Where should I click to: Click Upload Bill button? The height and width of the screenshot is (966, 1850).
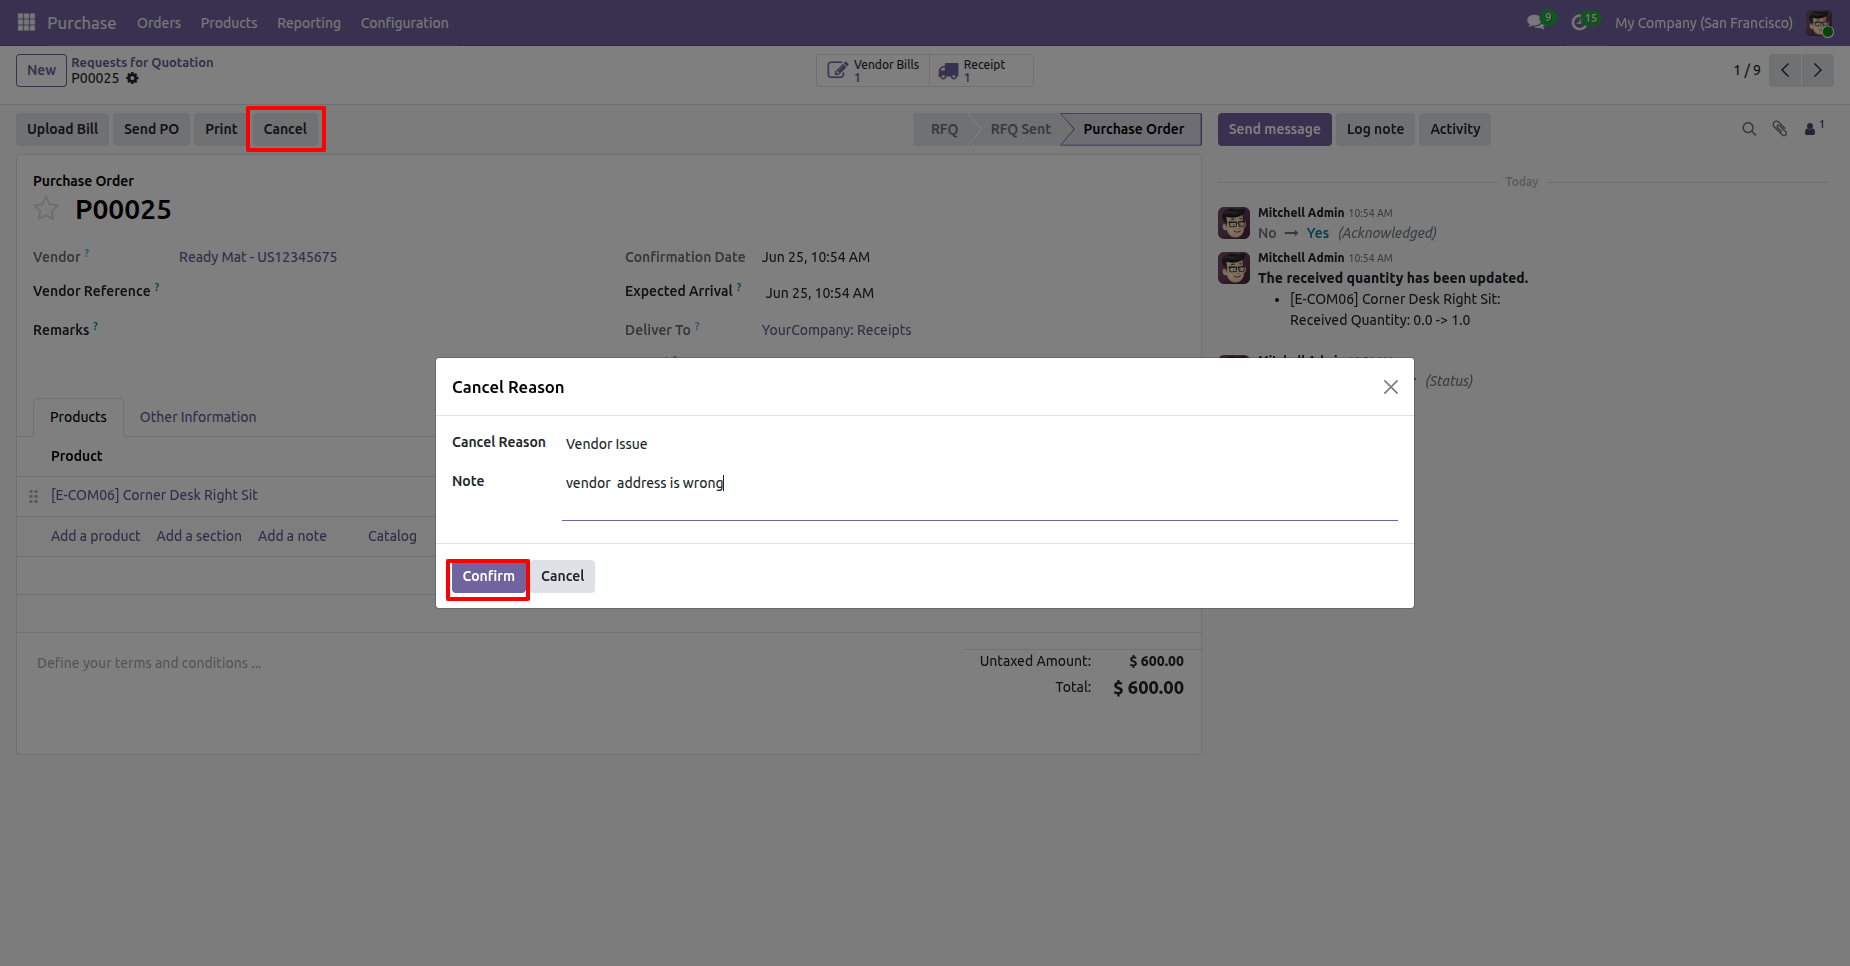click(x=62, y=129)
